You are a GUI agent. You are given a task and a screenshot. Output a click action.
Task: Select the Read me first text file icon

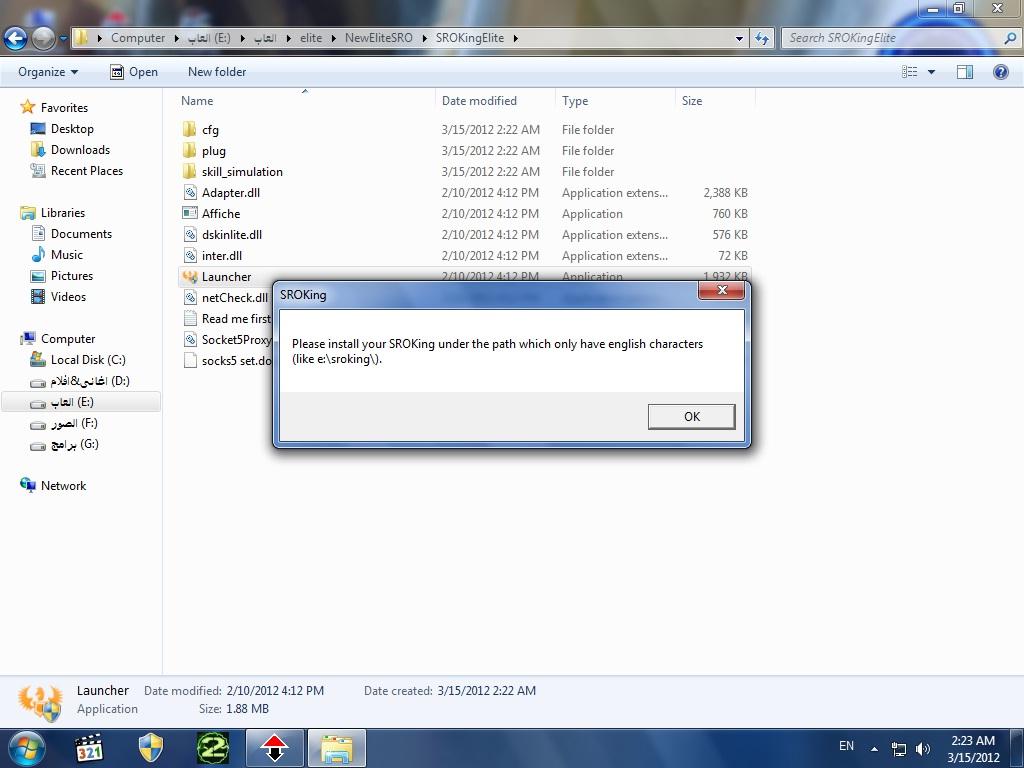(x=189, y=319)
